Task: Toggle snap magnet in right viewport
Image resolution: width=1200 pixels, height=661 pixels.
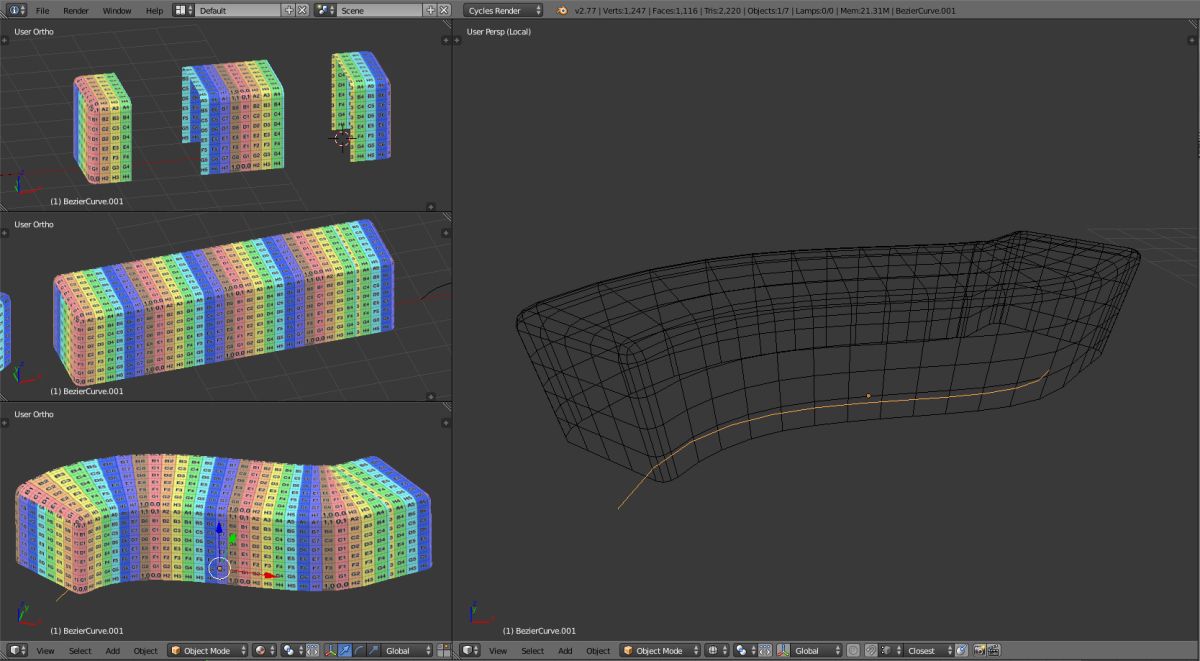Action: click(x=871, y=651)
